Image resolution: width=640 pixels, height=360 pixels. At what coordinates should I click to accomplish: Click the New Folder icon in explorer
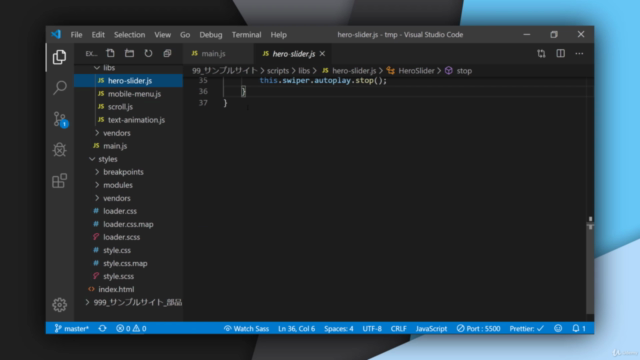[129, 53]
